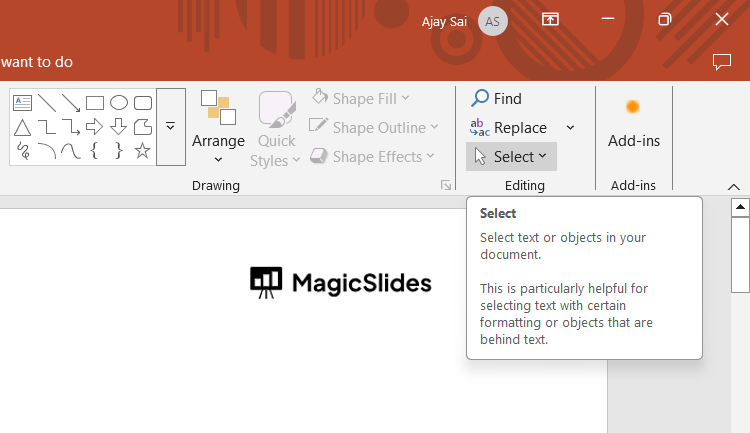Viewport: 750px width, 433px height.
Task: Select the Rounded Rectangle shape
Action: [x=143, y=103]
